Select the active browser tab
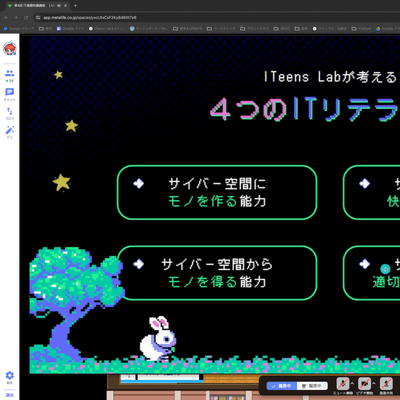Screen dimensions: 400x400 tap(37, 6)
